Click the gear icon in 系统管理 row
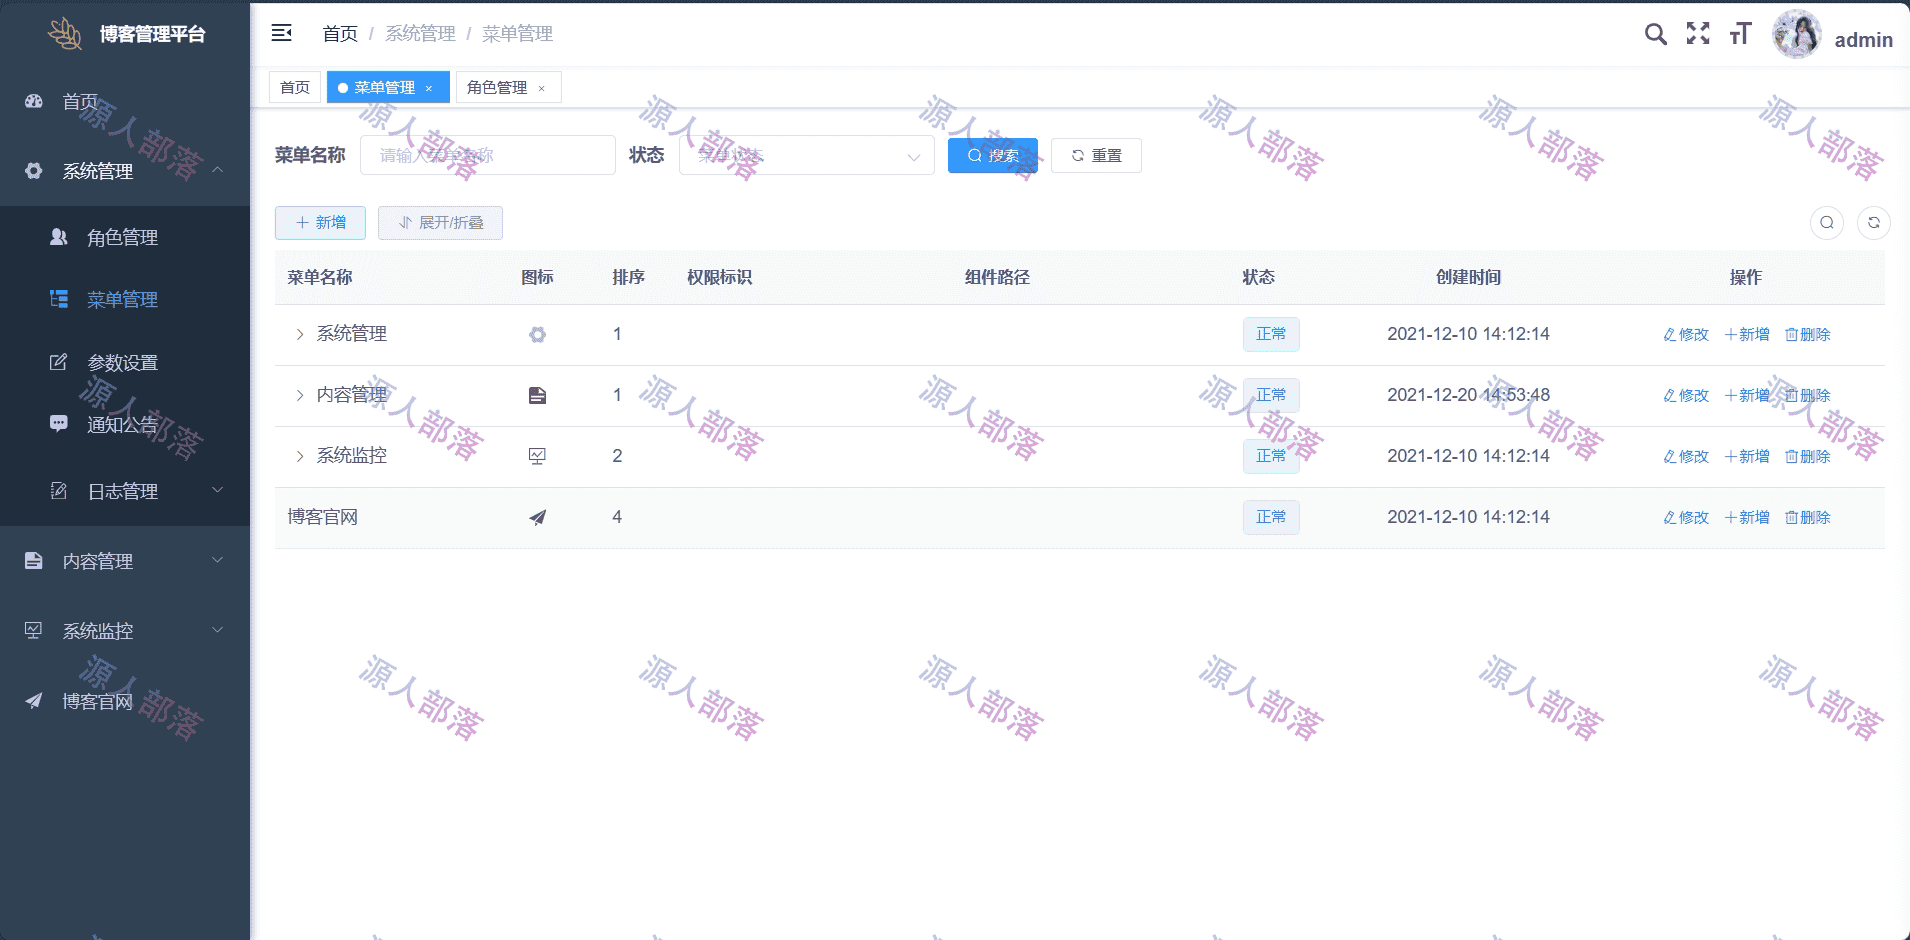The height and width of the screenshot is (940, 1910). click(537, 335)
